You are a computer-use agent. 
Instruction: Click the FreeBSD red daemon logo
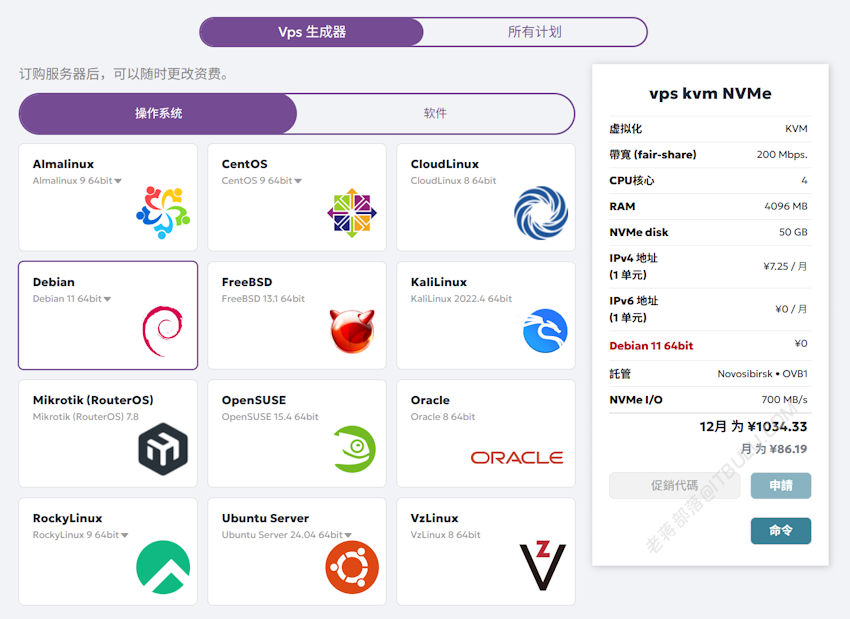pos(352,331)
